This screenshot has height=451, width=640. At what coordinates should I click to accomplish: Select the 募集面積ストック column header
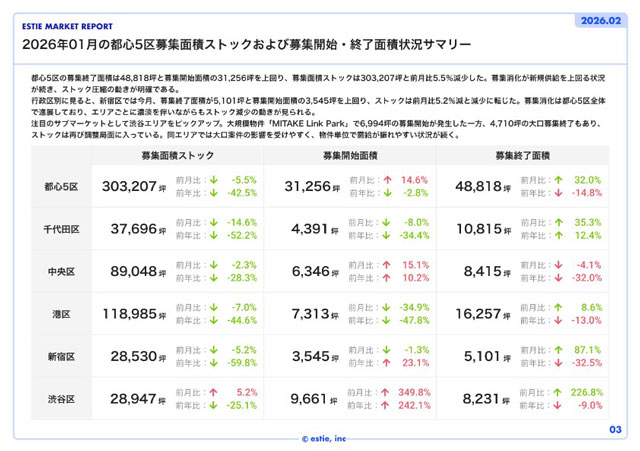click(178, 156)
